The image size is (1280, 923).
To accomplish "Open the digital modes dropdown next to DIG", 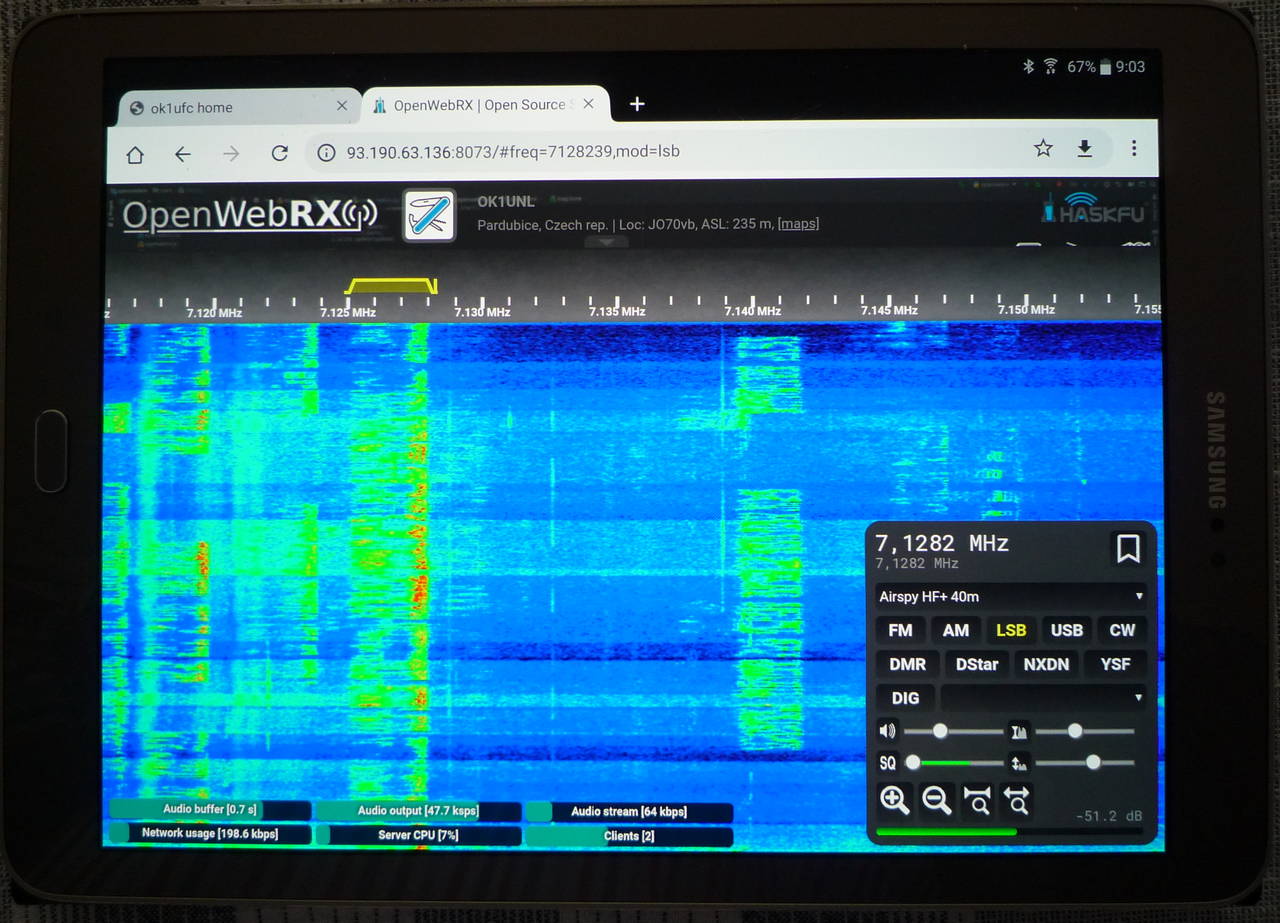I will [x=1043, y=697].
